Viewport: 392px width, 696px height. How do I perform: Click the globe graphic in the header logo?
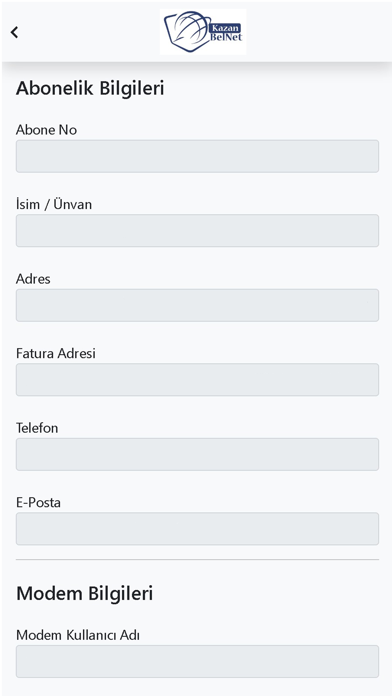click(x=188, y=30)
